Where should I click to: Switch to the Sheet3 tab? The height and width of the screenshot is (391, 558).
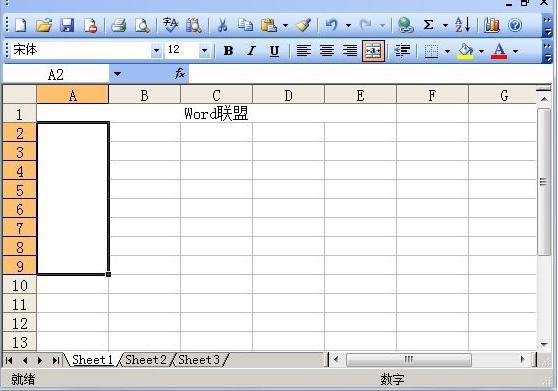click(199, 360)
